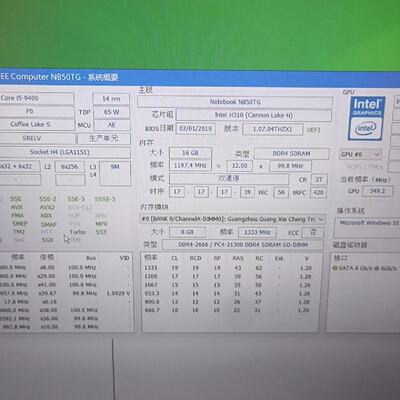400x400 pixels.
Task: Click the Intel Graphics logo
Action: [x=366, y=118]
